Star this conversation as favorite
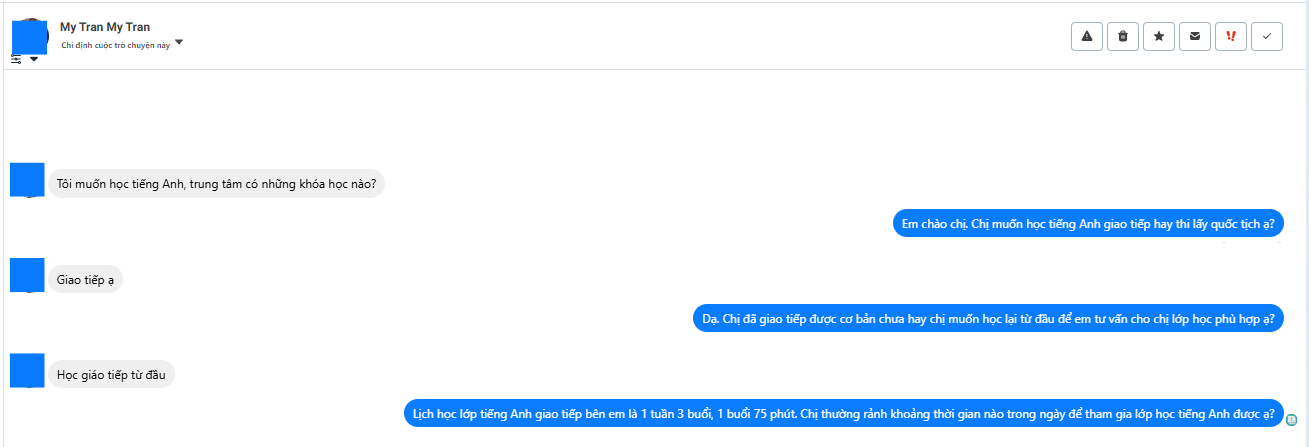Screen dimensions: 1309x447 (1158, 36)
